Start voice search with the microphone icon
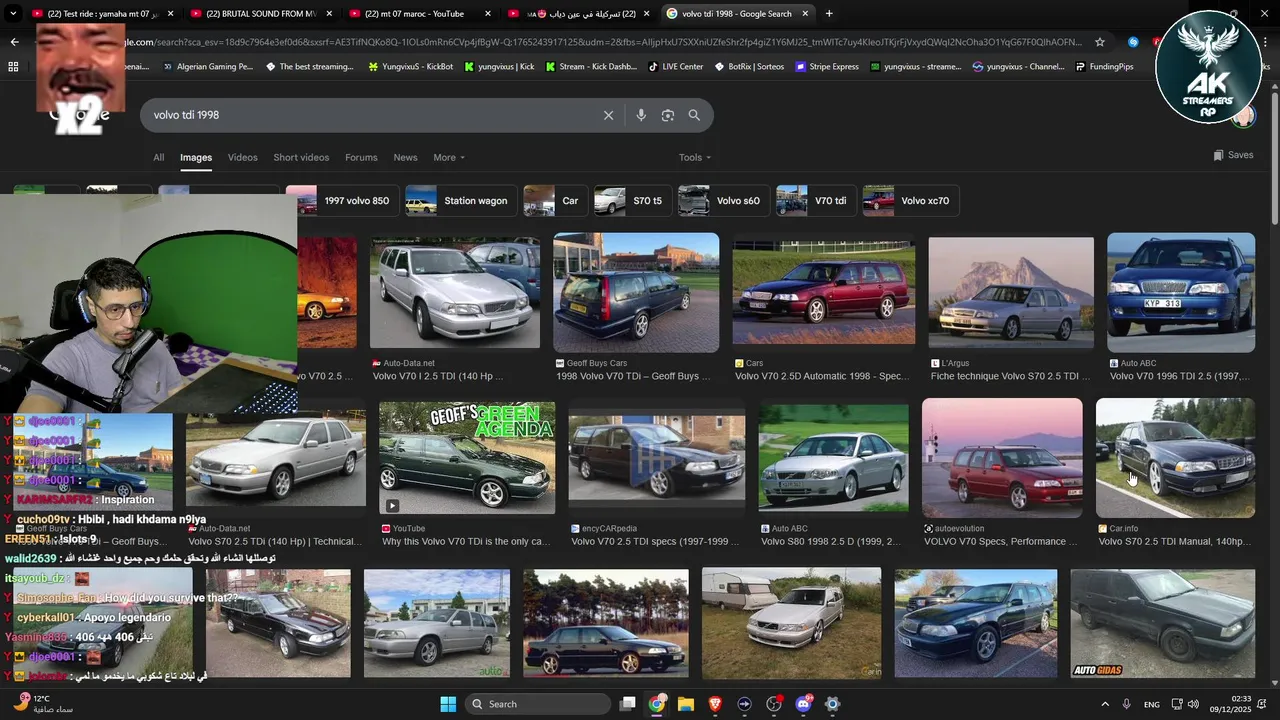The image size is (1280, 720). click(x=641, y=115)
